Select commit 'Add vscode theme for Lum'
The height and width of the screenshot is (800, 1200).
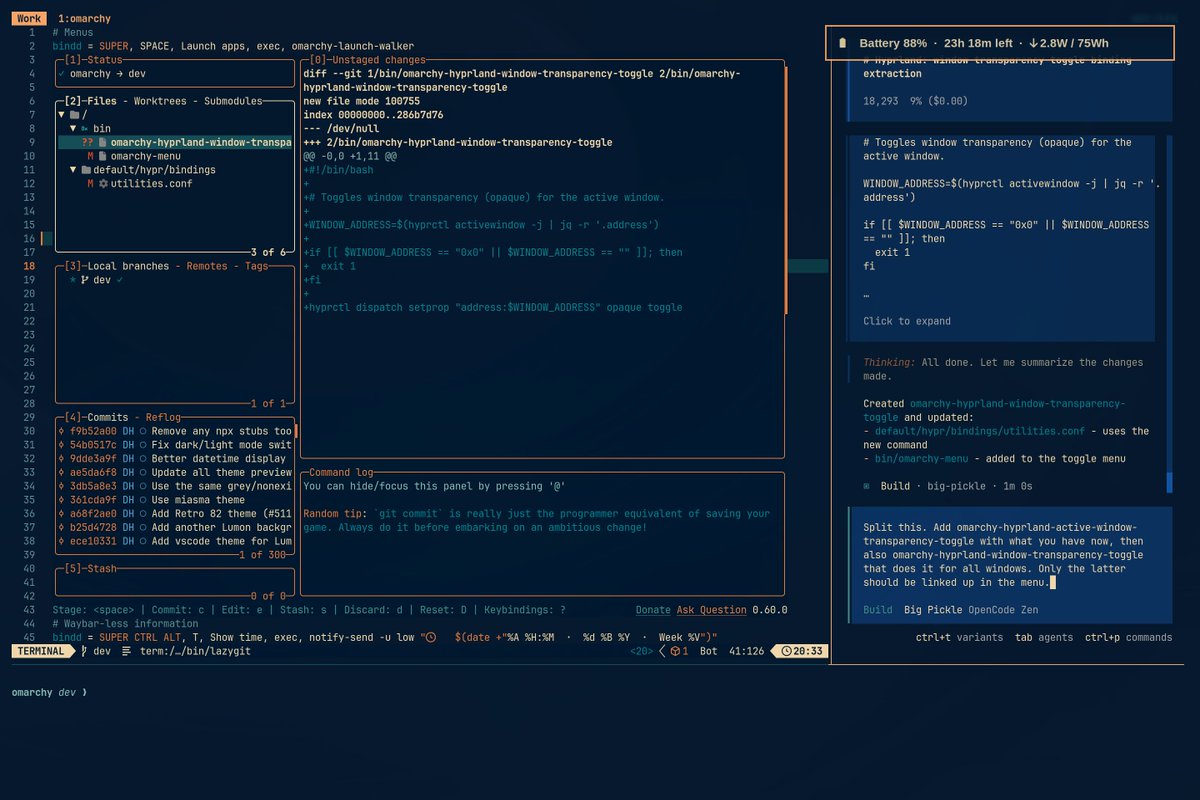[x=175, y=541]
